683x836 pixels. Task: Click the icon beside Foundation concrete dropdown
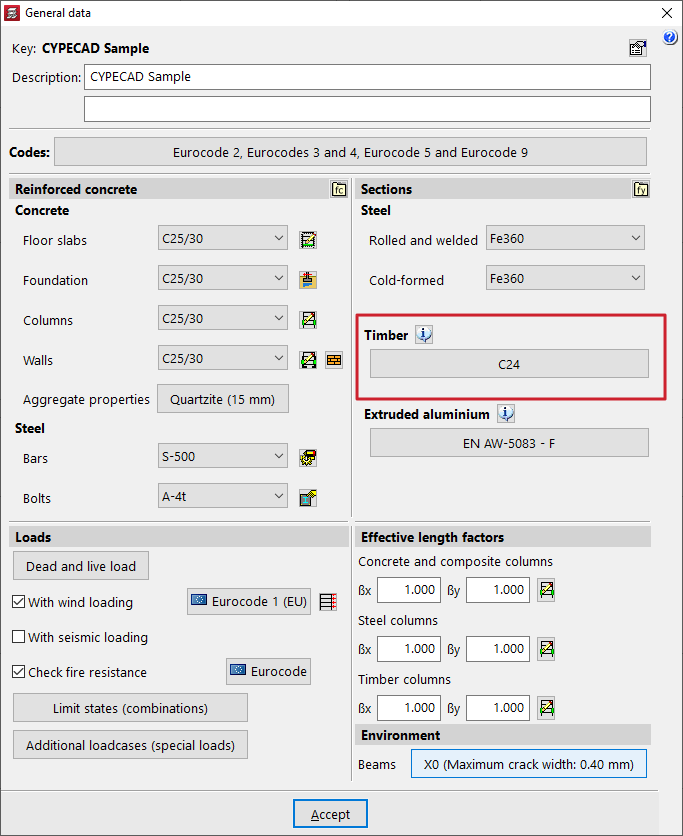pyautogui.click(x=308, y=280)
